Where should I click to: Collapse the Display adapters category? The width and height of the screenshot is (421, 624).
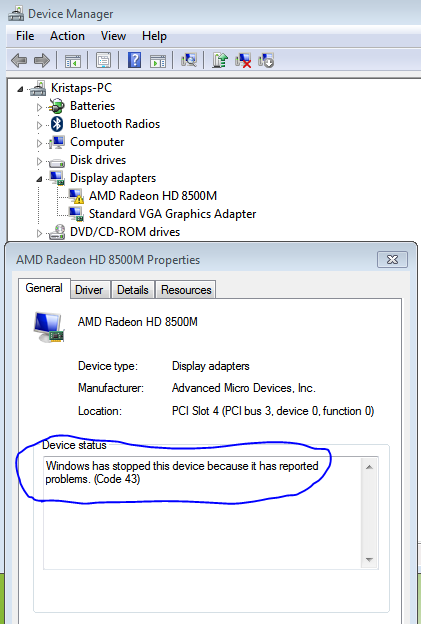coord(39,179)
